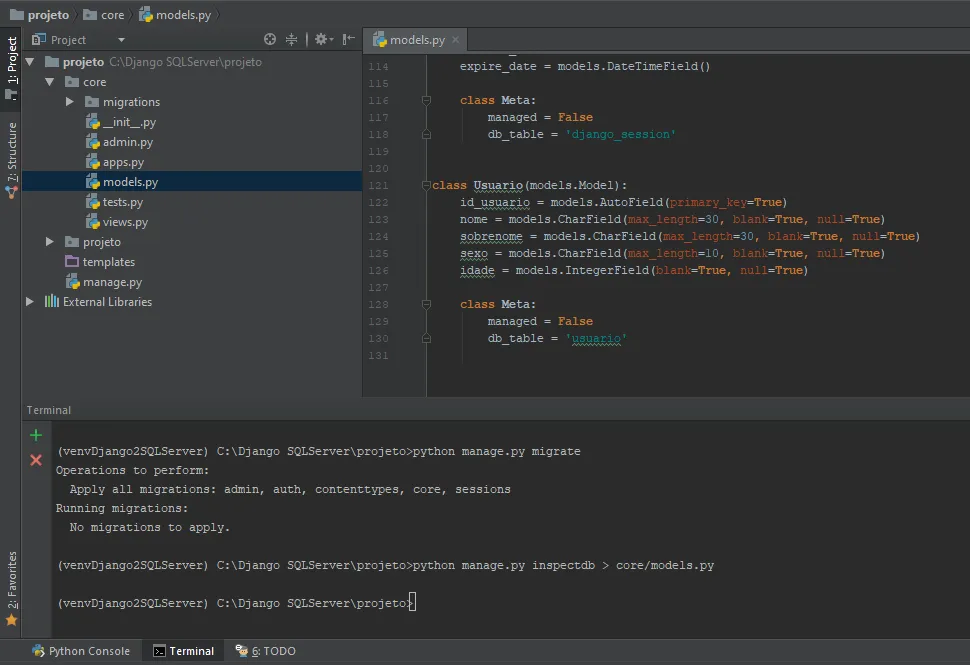Click the 'No migrations to apply.' output
Screen dimensions: 970x665
(150, 527)
